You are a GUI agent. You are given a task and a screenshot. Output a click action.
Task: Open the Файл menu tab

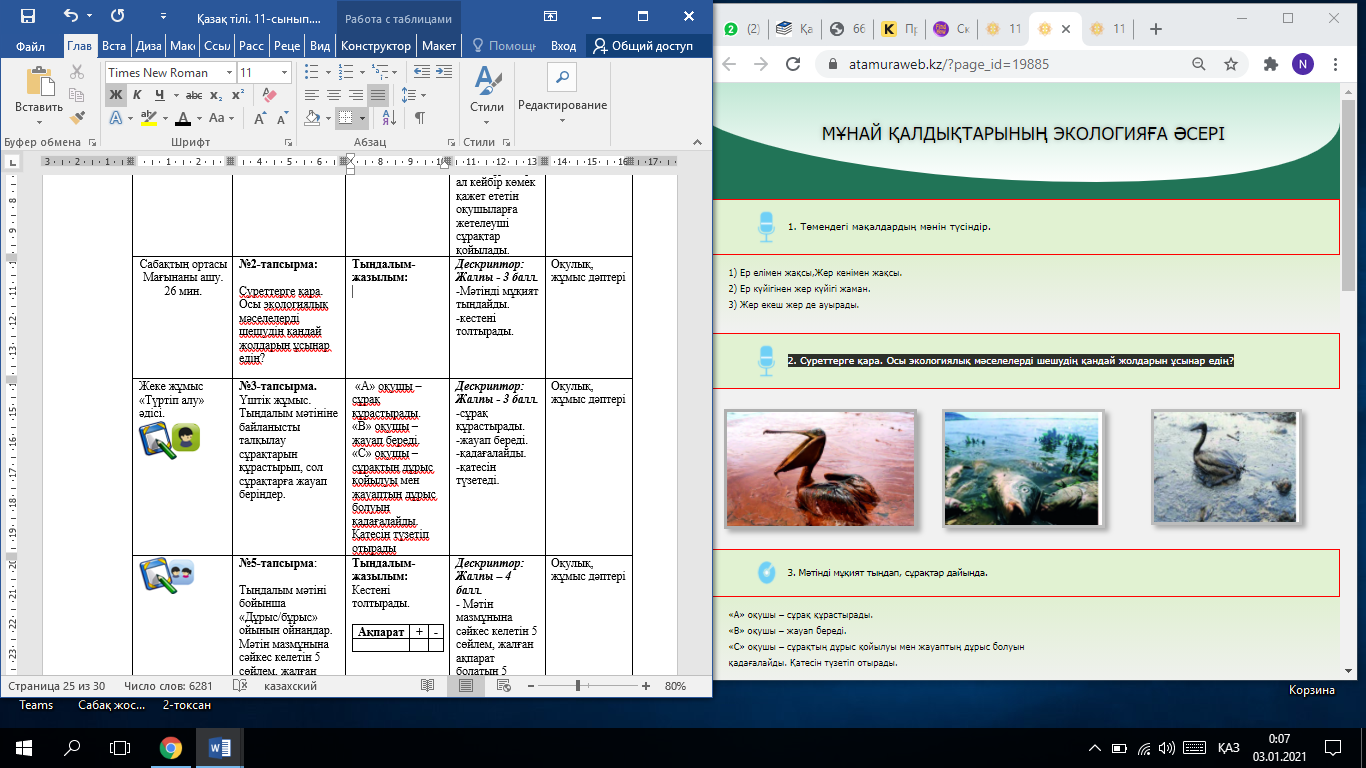[30, 46]
